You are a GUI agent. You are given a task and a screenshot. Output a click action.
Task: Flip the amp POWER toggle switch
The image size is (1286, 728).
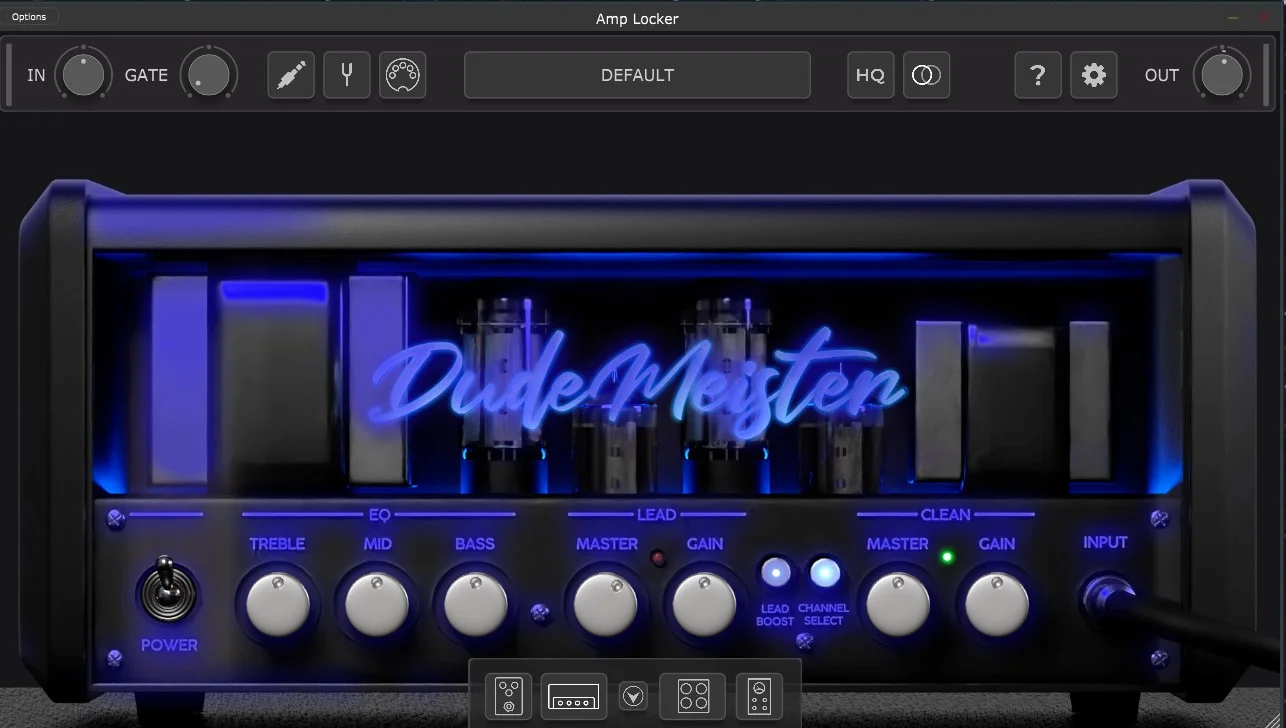pos(168,592)
